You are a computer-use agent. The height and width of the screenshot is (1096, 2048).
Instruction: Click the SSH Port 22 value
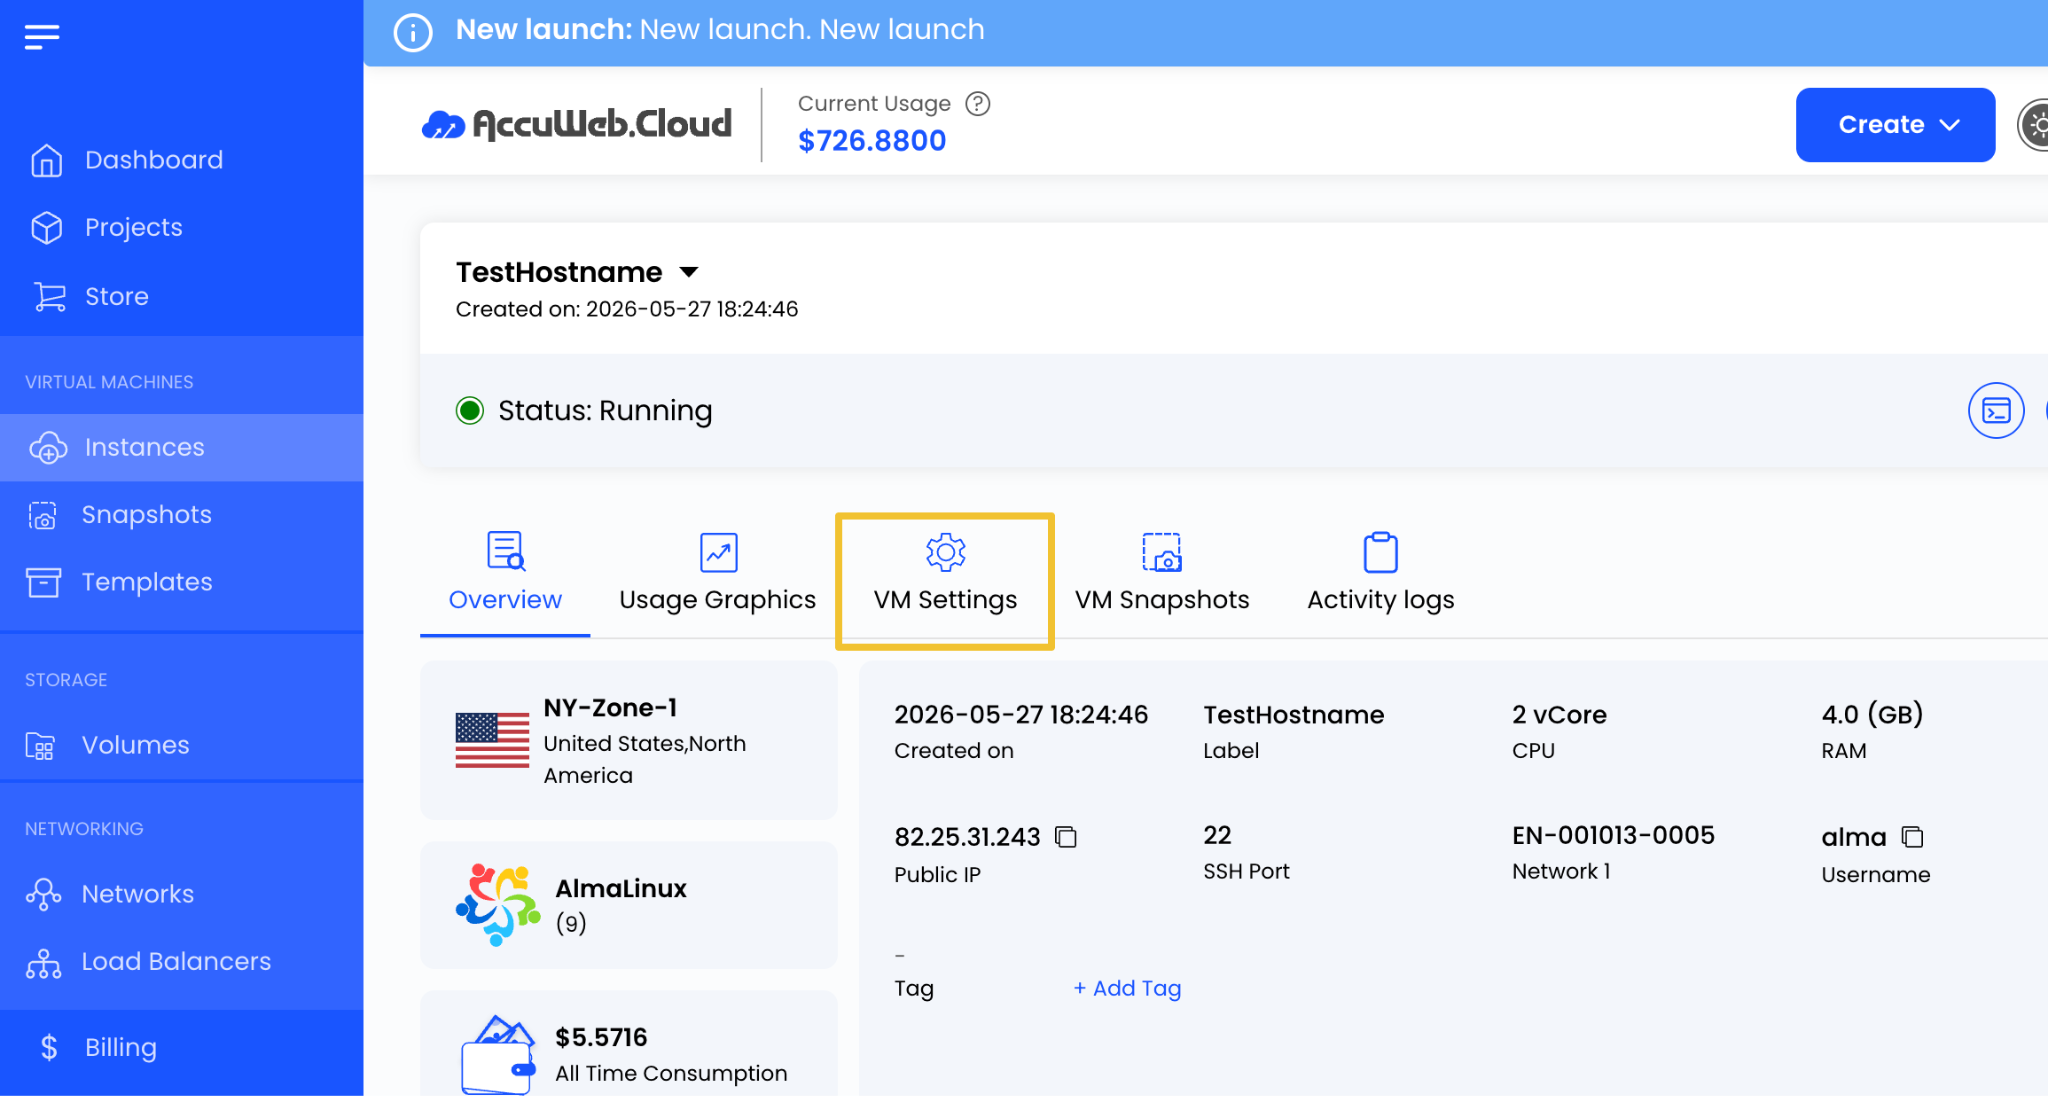point(1217,836)
